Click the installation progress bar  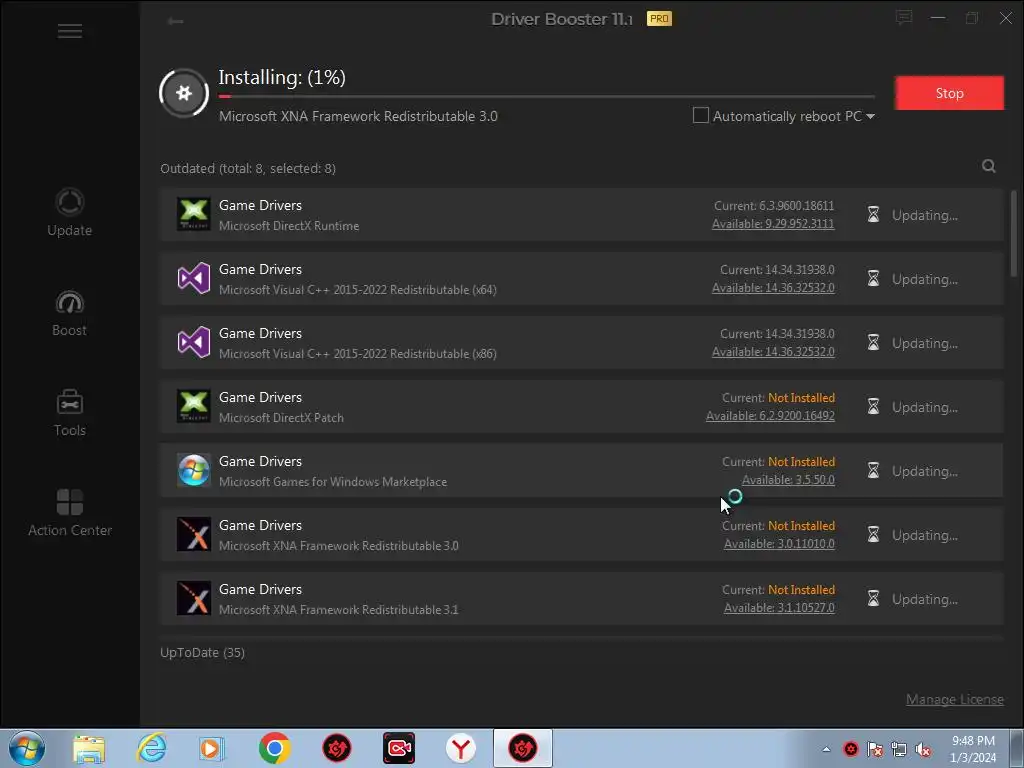point(547,97)
